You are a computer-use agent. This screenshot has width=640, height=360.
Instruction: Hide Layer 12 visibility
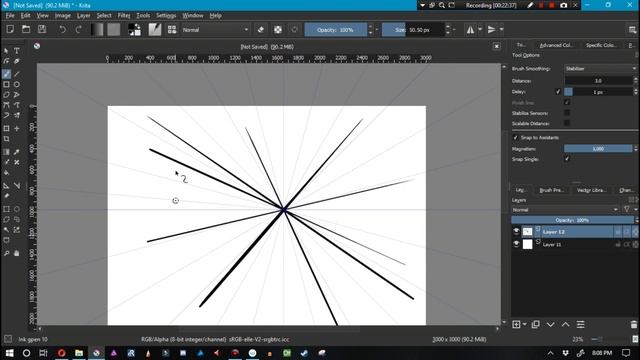(x=516, y=231)
